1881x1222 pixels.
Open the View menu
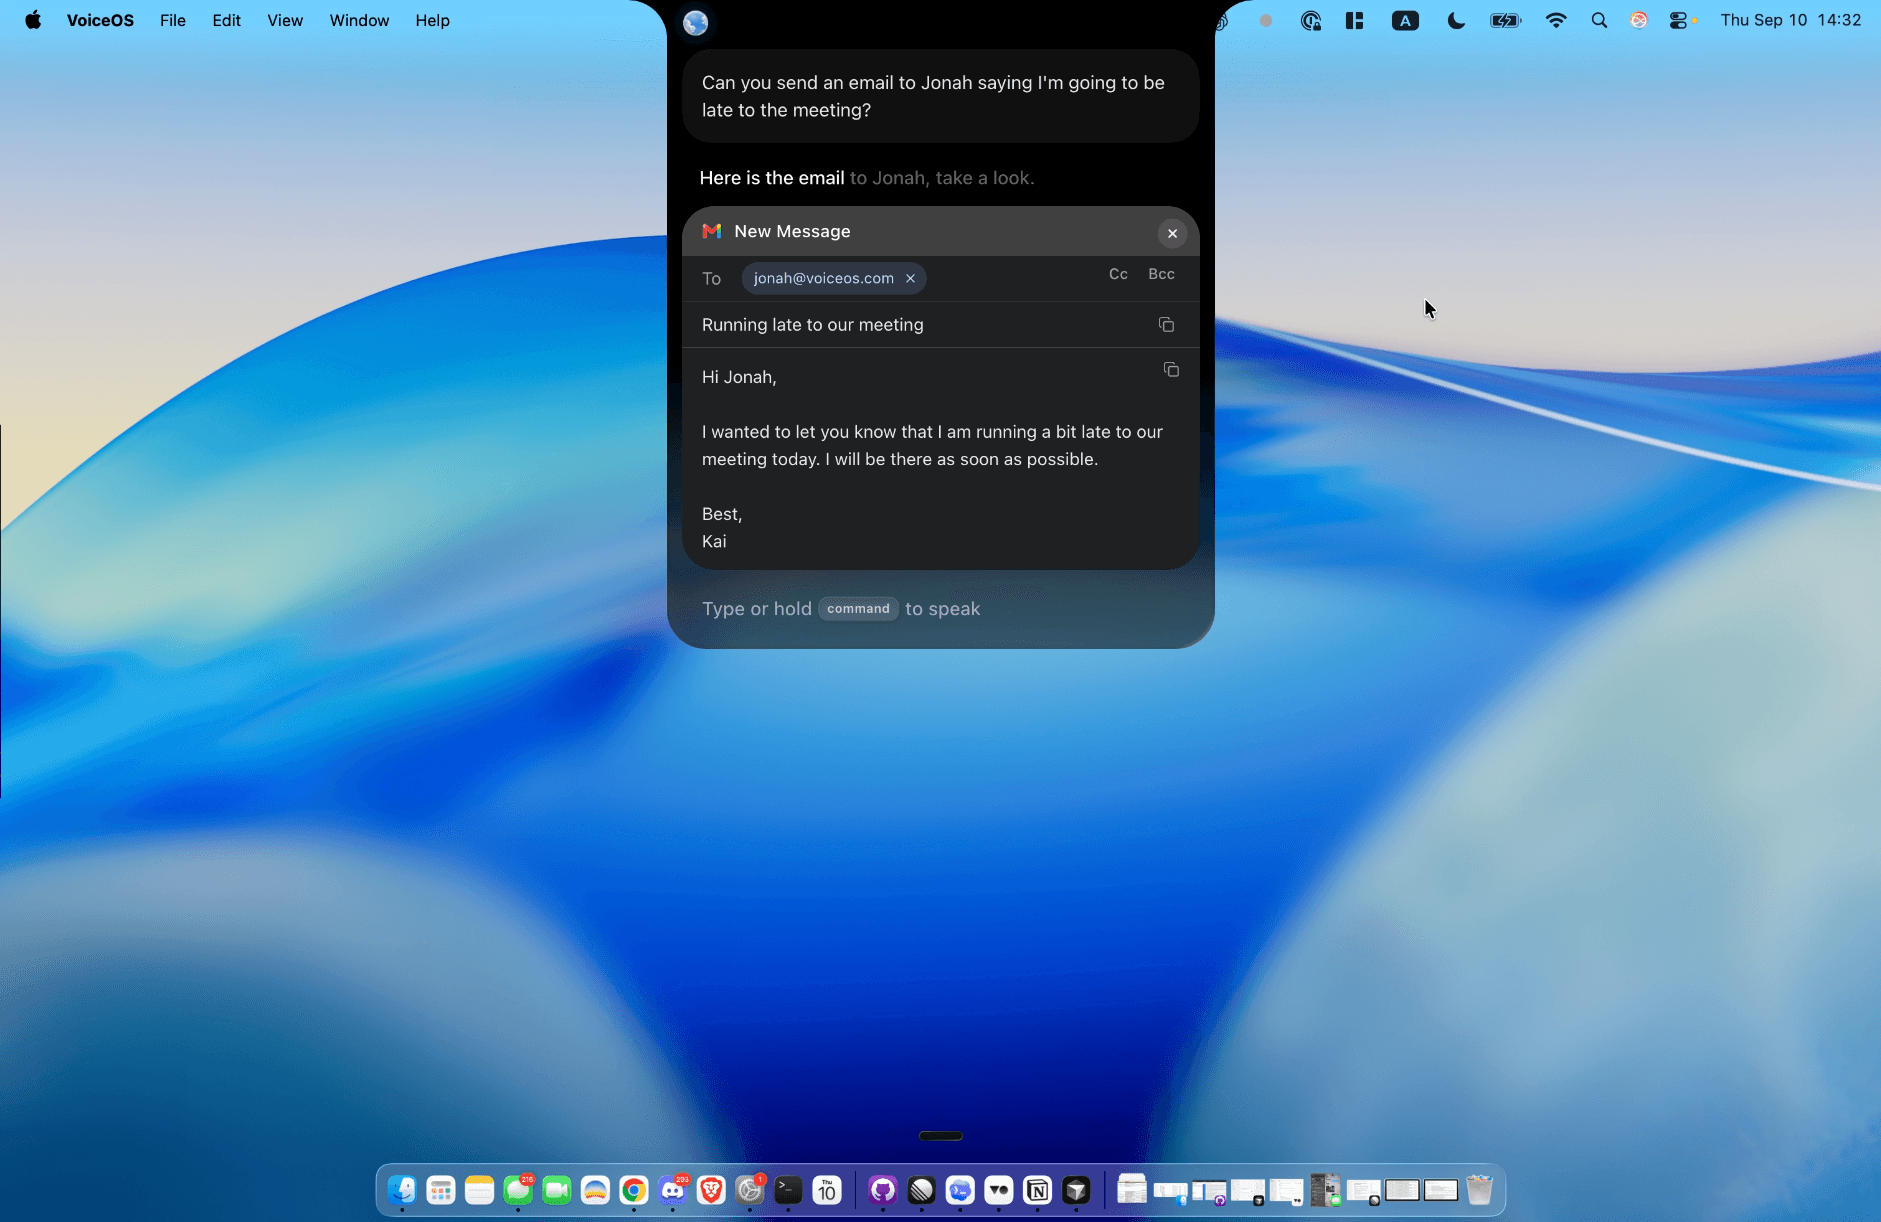285,20
